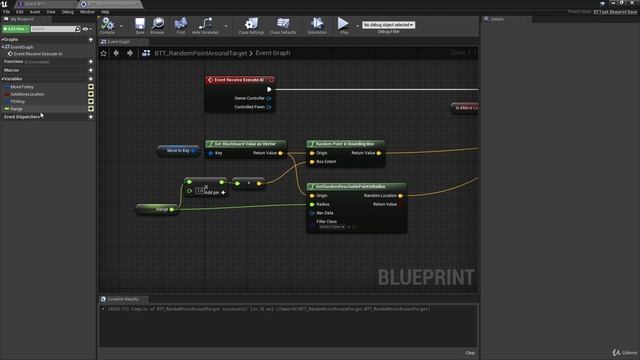Open Class Defaults from toolbar
Viewport: 640px width, 360px height.
283,26
